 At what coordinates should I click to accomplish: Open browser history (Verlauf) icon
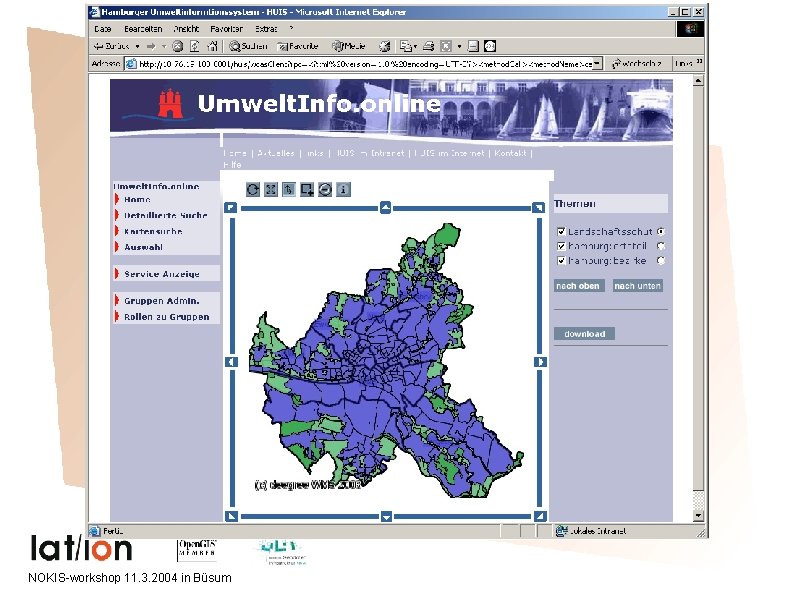point(385,46)
